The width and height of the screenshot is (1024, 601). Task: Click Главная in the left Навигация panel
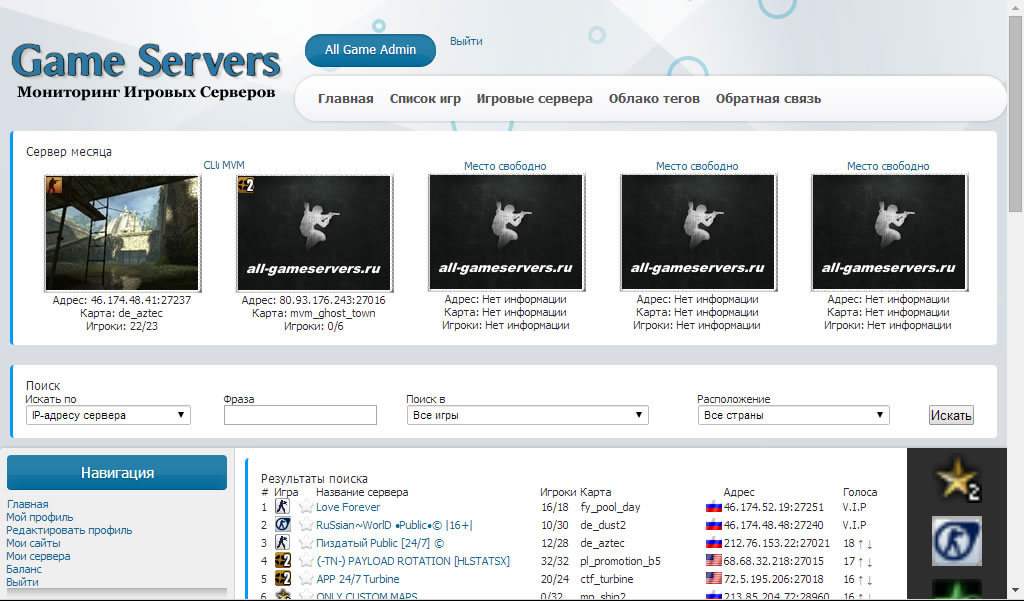pyautogui.click(x=27, y=504)
